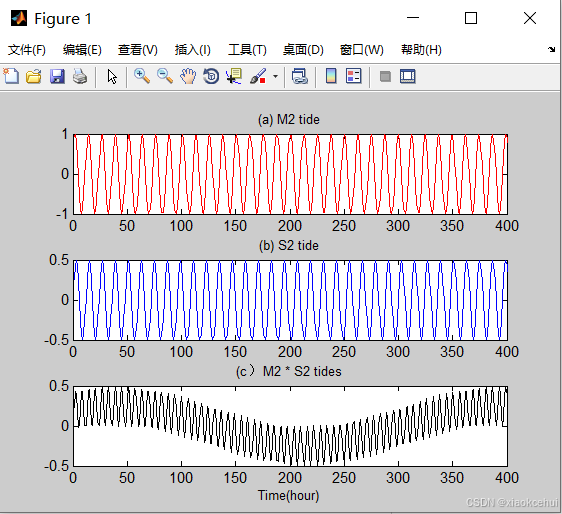Screen dimensions: 562x514
Task: Open the 插入(I) menu
Action: click(x=192, y=49)
